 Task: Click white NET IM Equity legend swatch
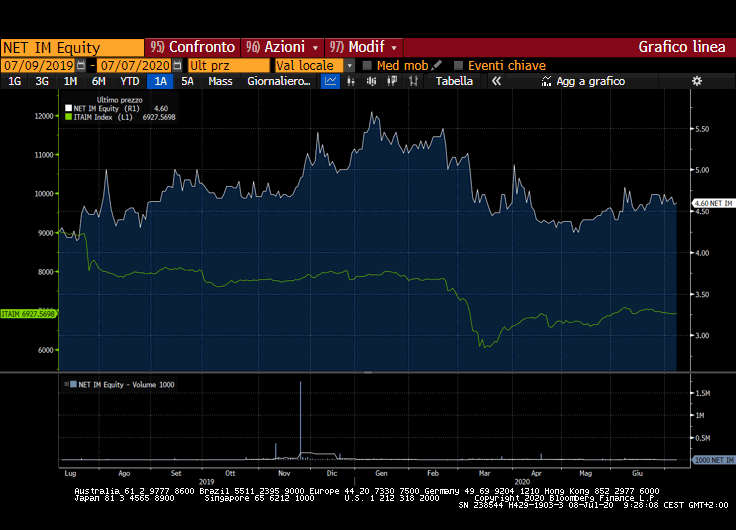click(68, 108)
